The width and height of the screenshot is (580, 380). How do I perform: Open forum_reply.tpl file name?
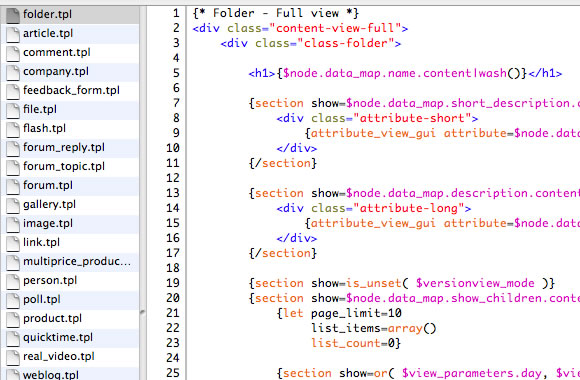click(x=64, y=147)
